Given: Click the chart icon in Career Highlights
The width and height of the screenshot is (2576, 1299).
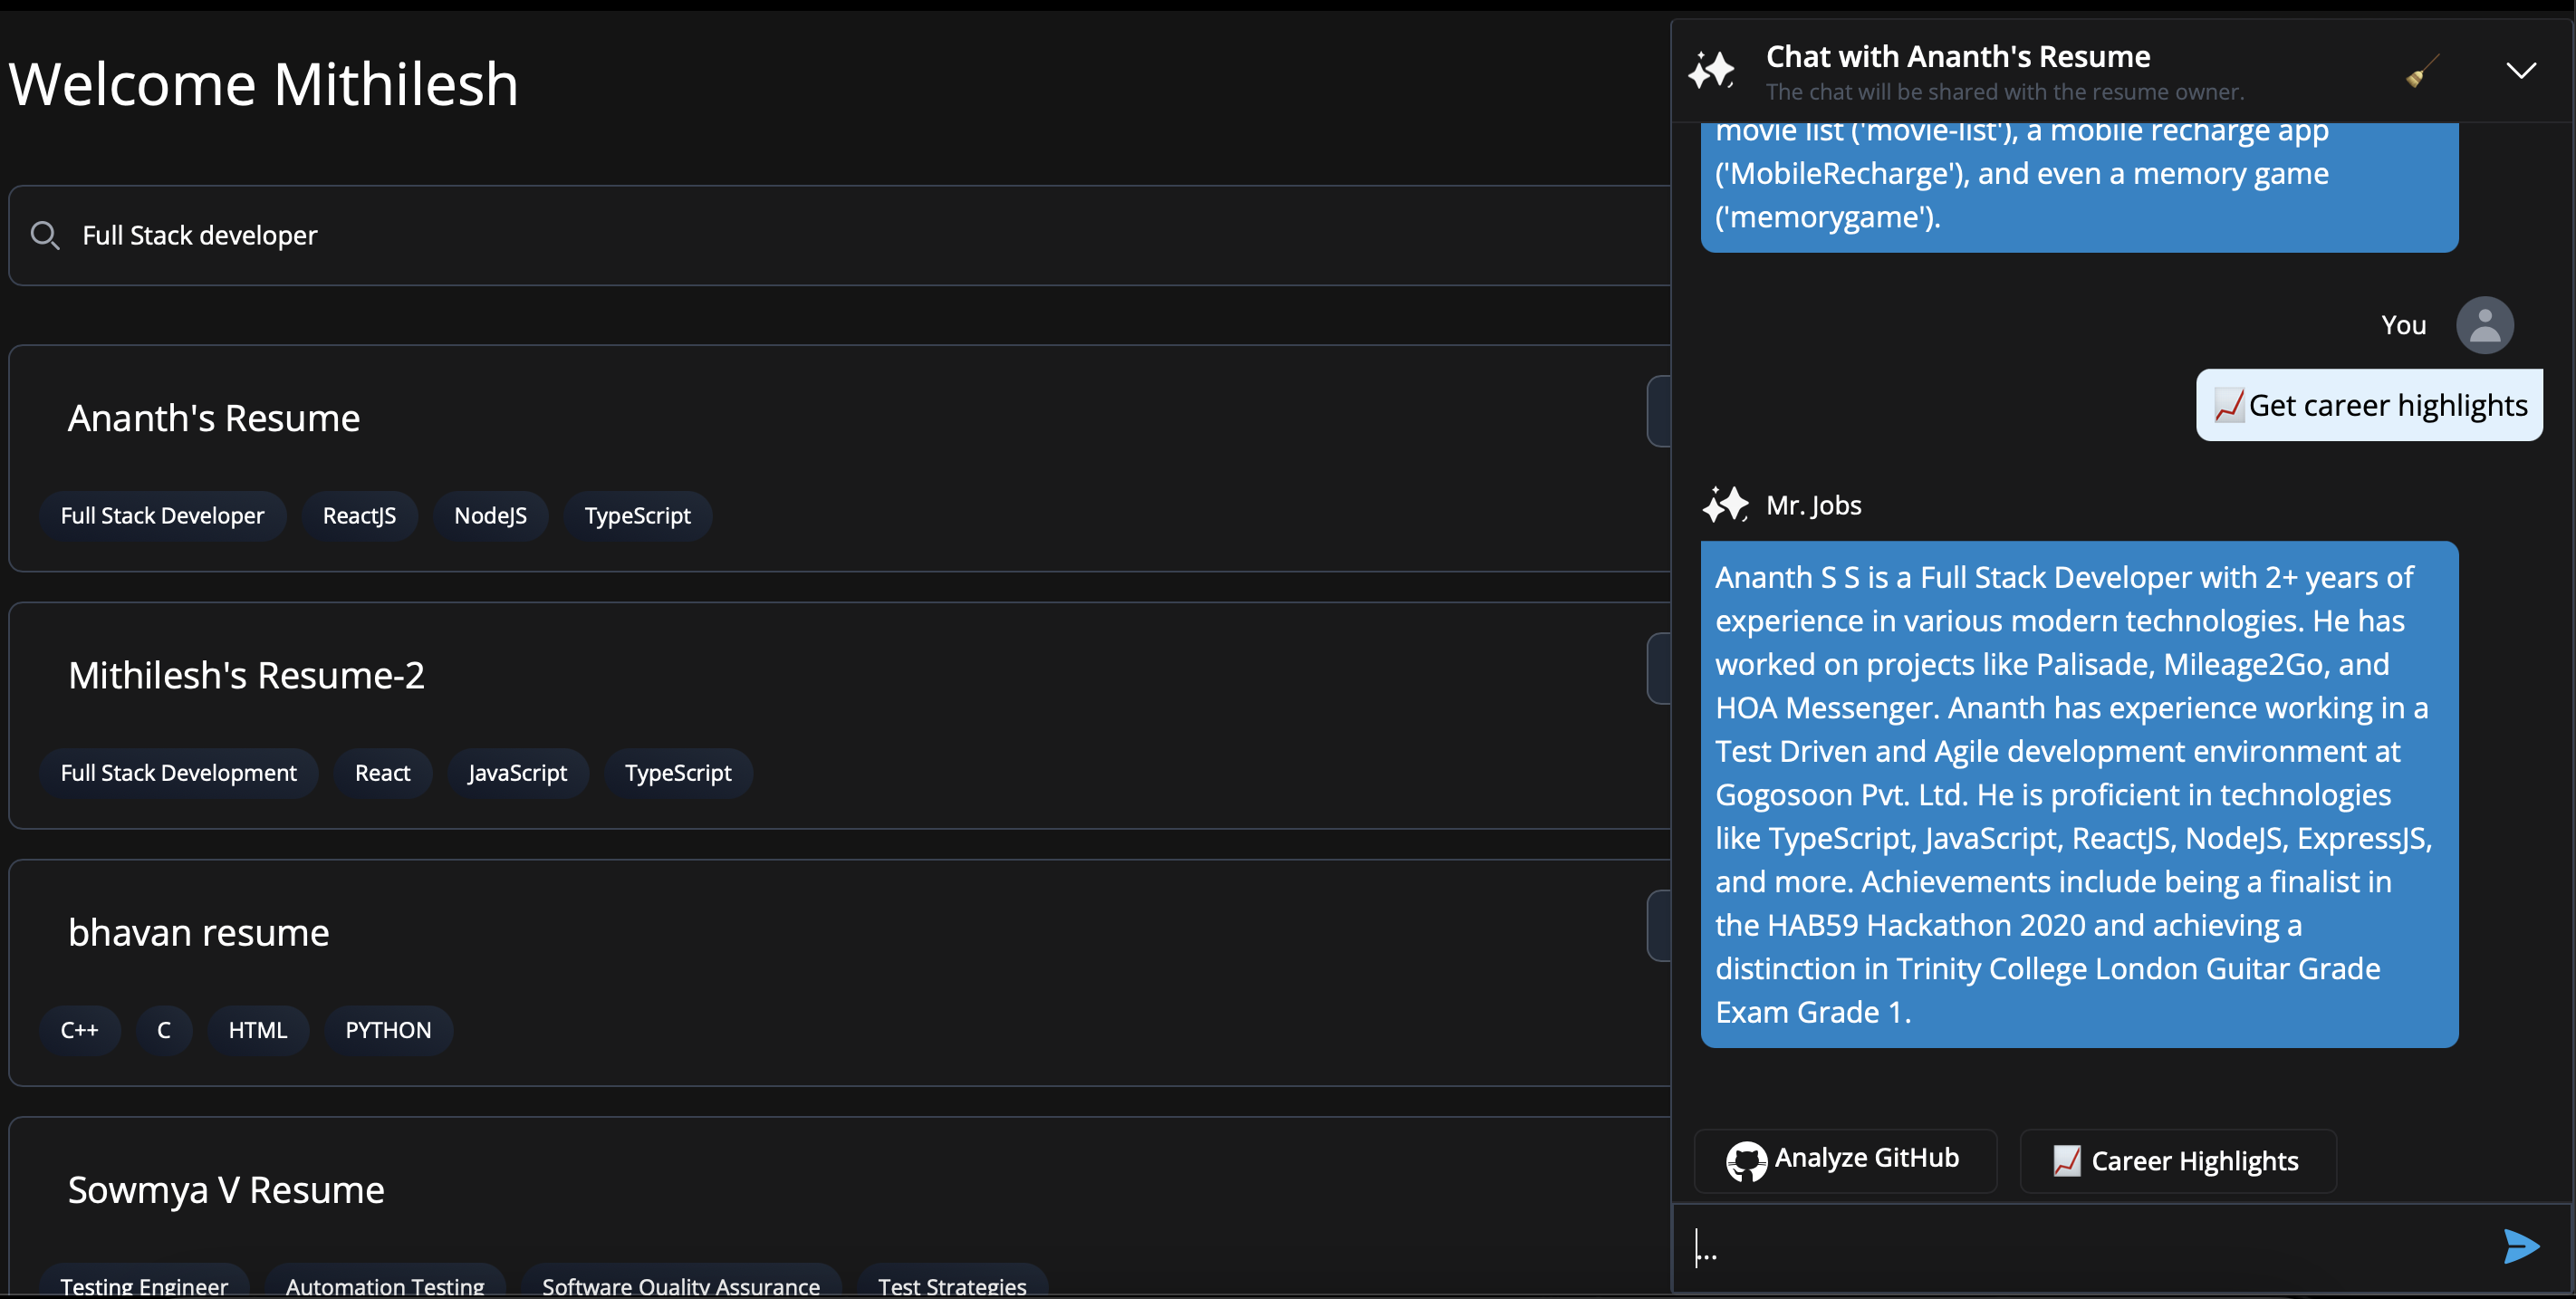Looking at the screenshot, I should pos(2066,1161).
